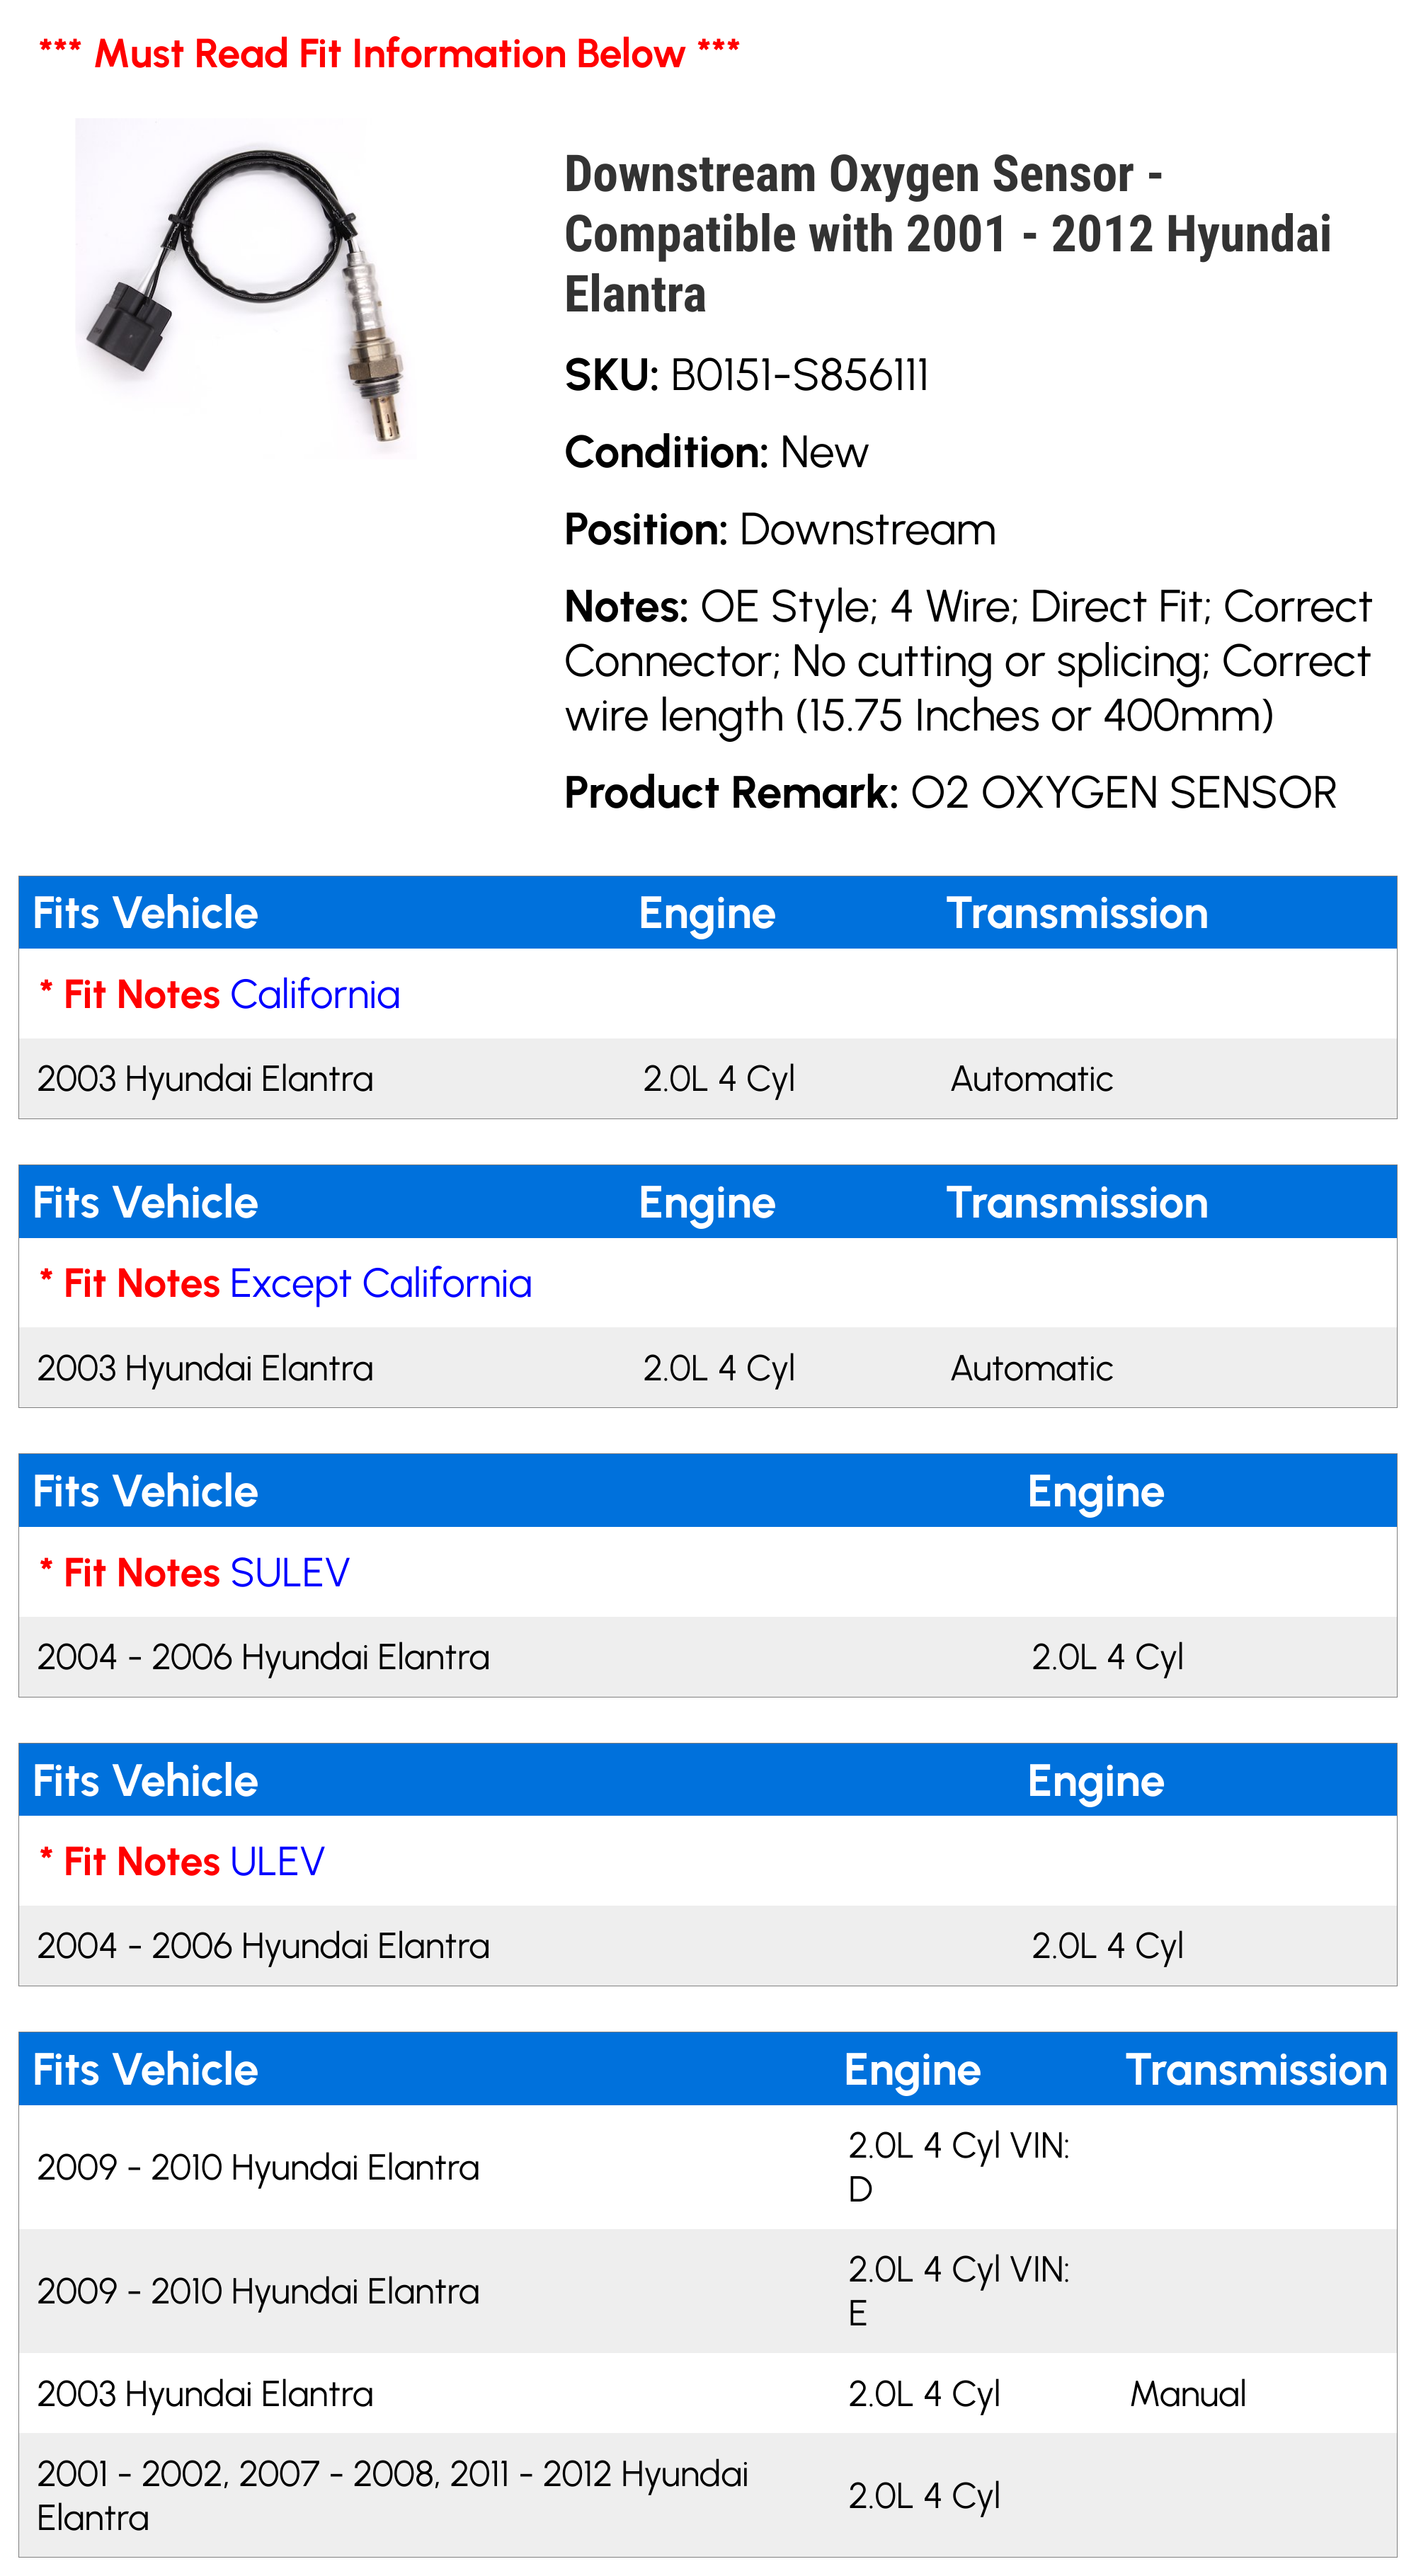Viewport: 1416px width, 2576px height.
Task: Click the Condition: New line
Action: [716, 452]
